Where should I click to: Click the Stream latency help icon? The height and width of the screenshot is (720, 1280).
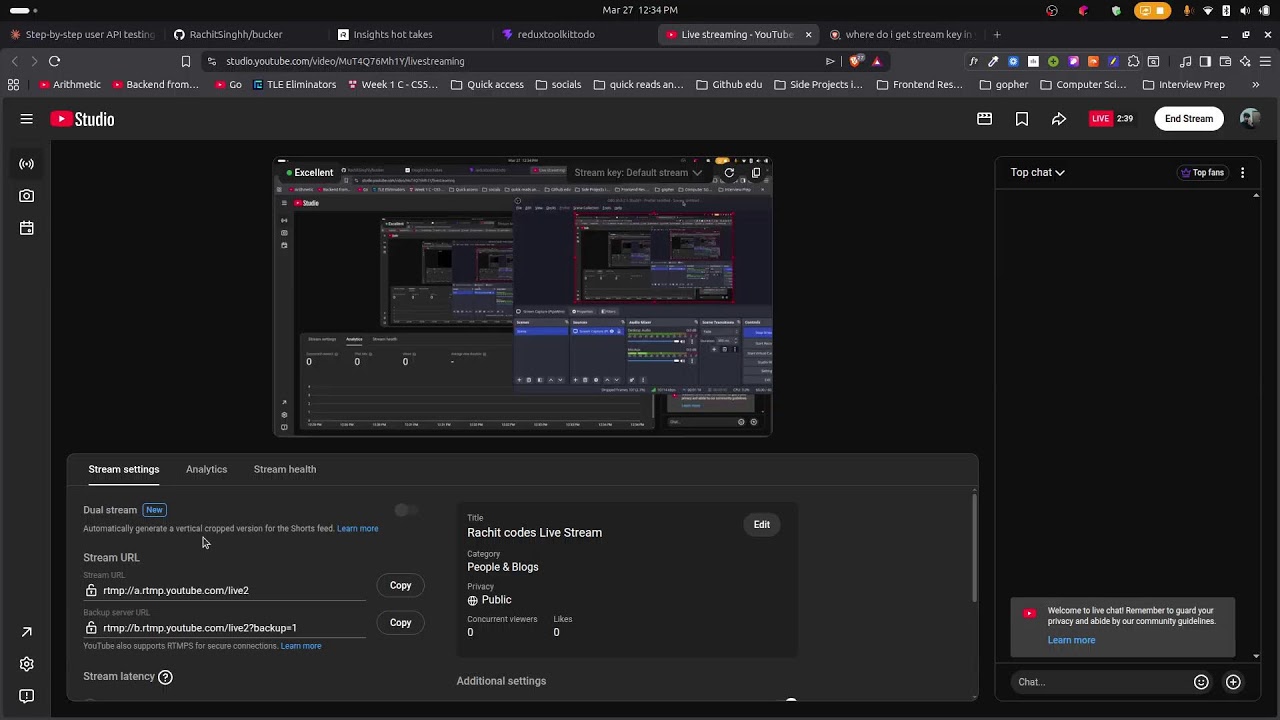pos(165,677)
